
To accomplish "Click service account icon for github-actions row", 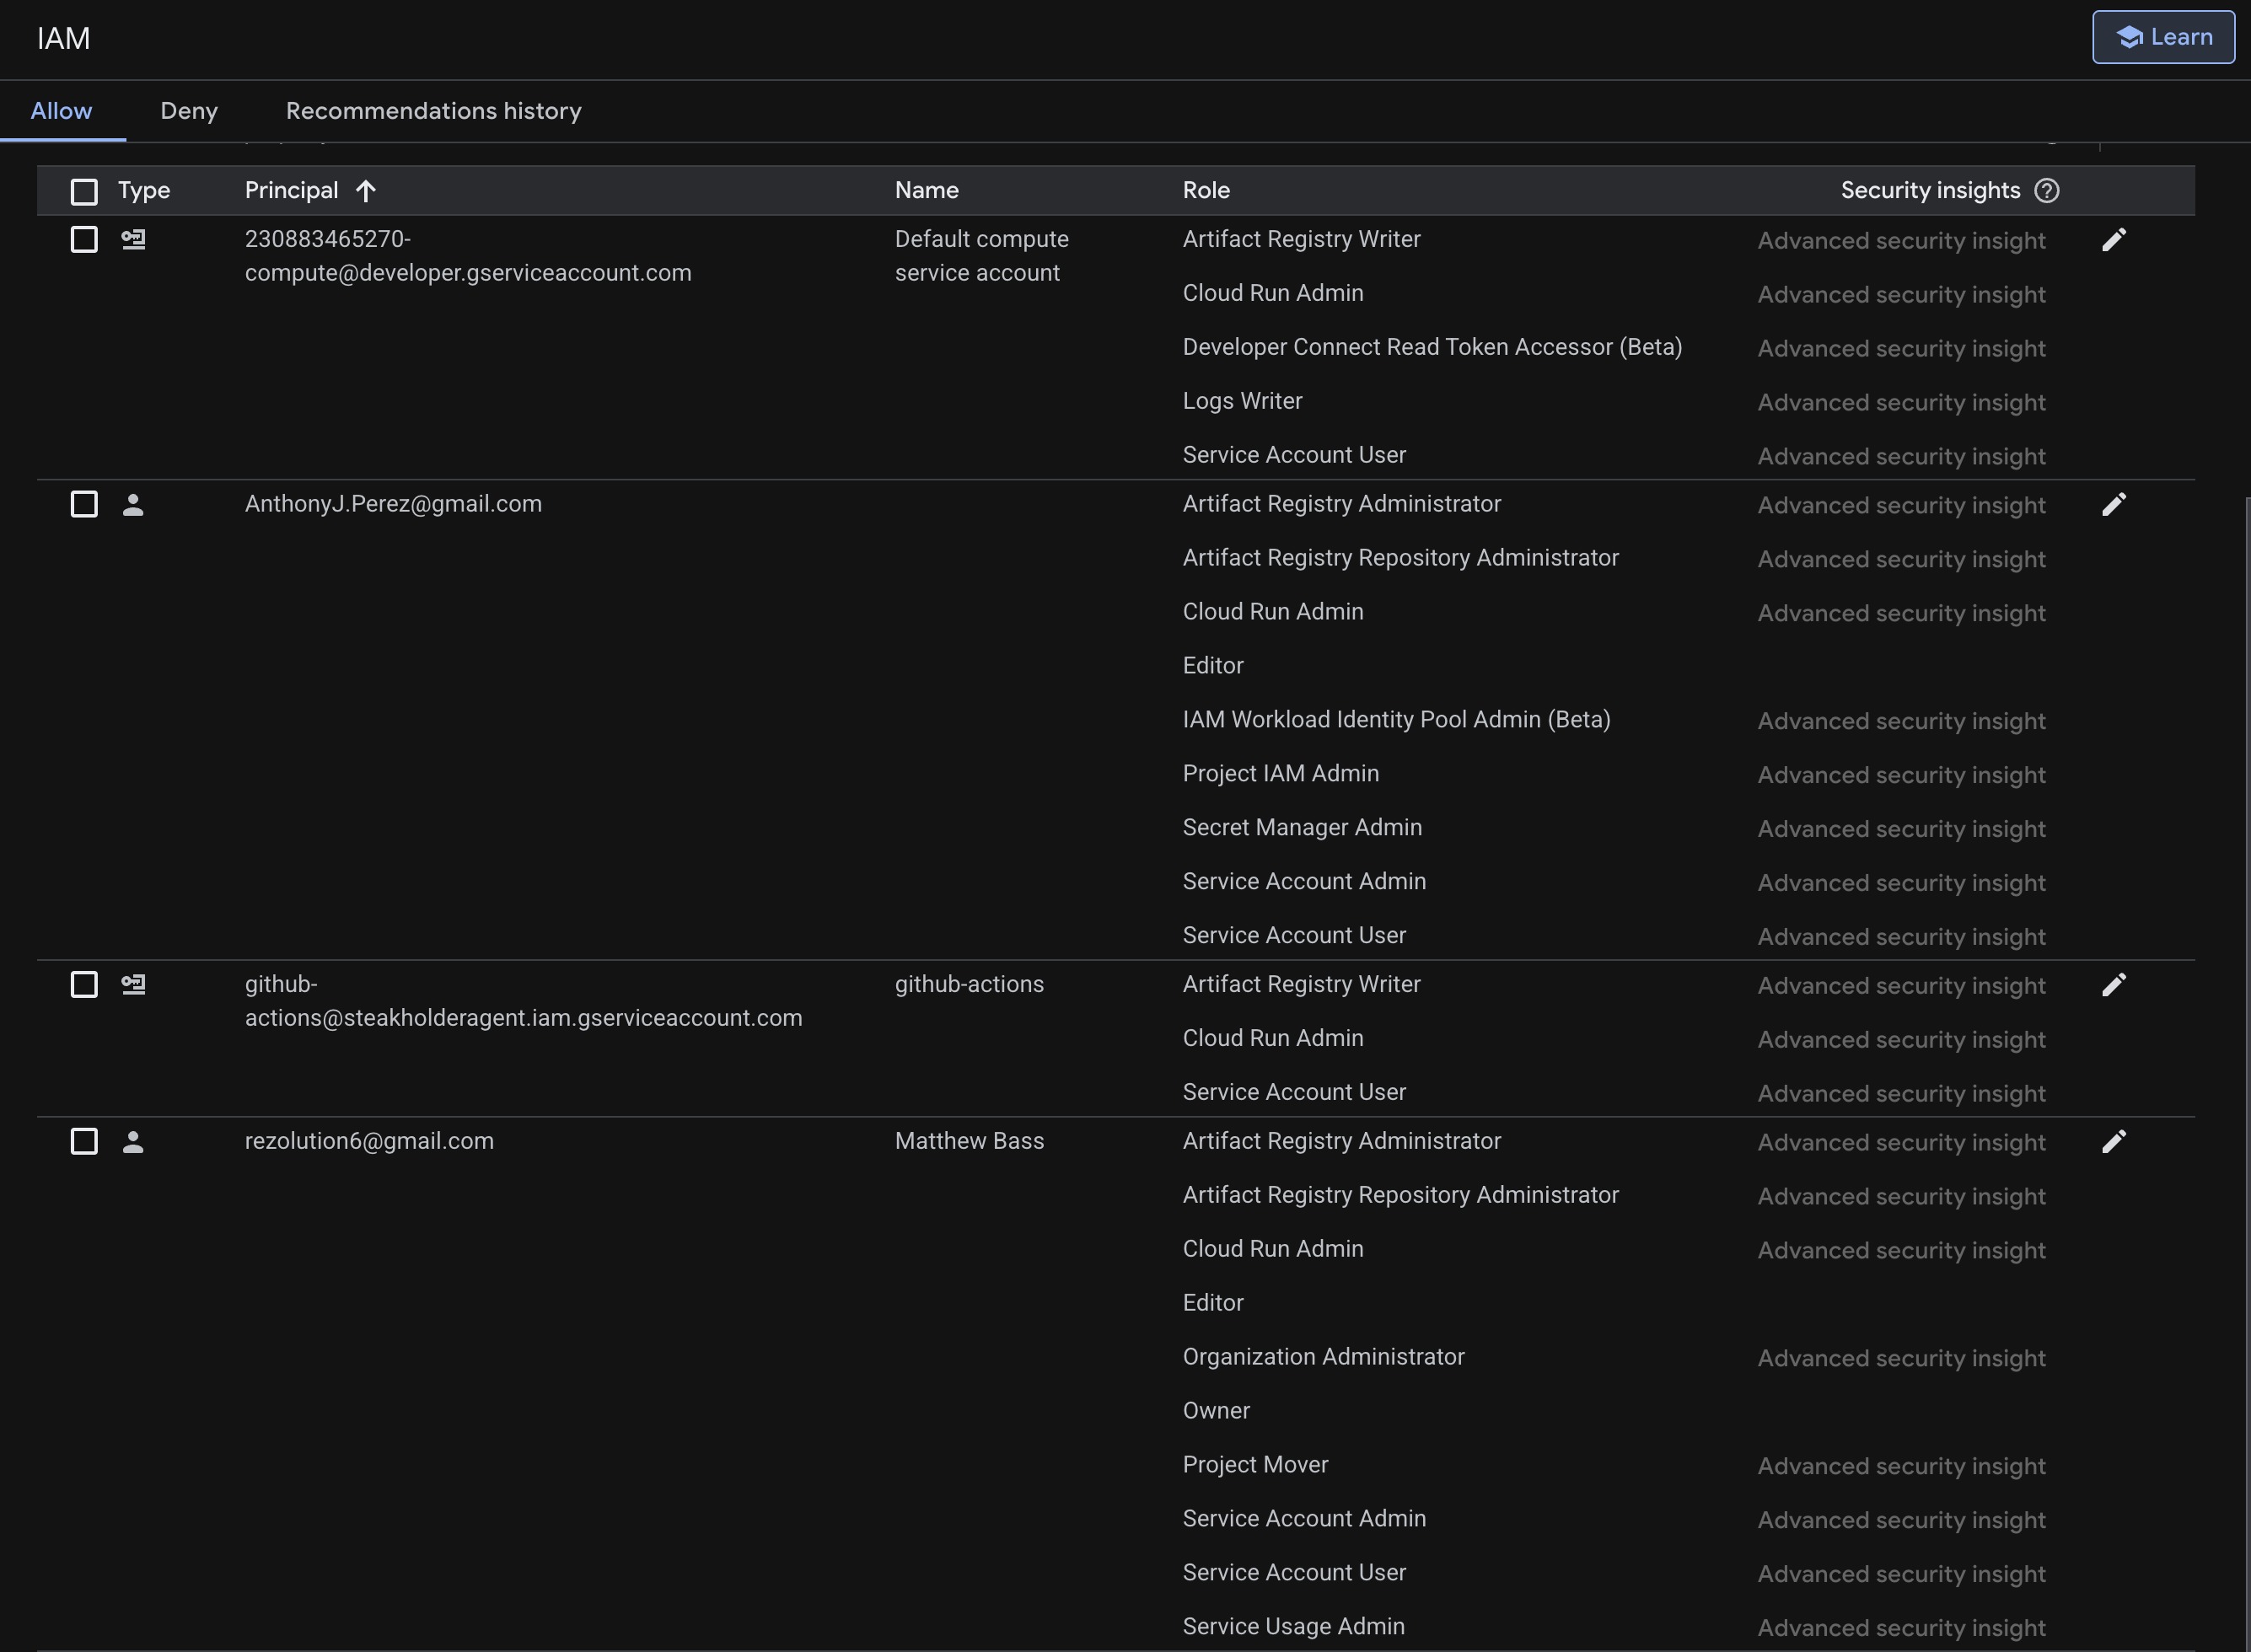I will (133, 985).
